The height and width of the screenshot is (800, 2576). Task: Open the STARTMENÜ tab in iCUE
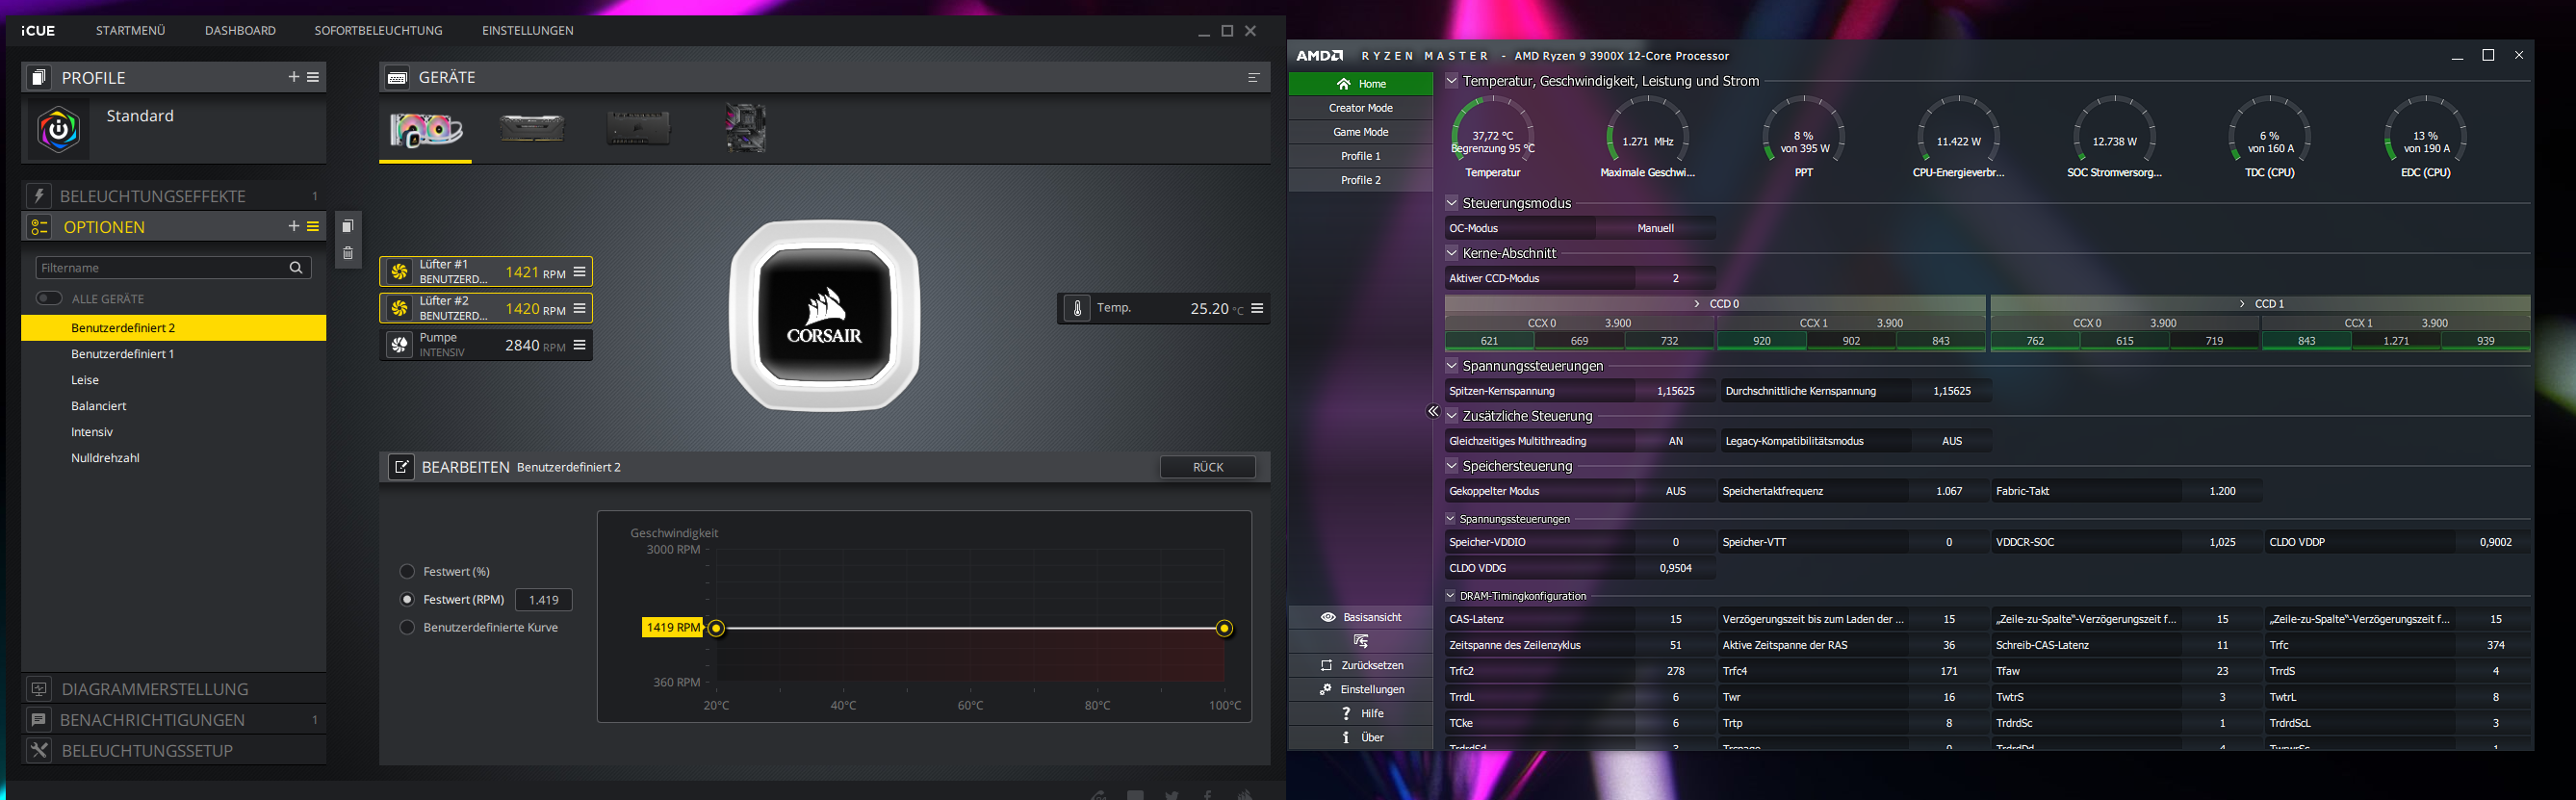point(130,31)
